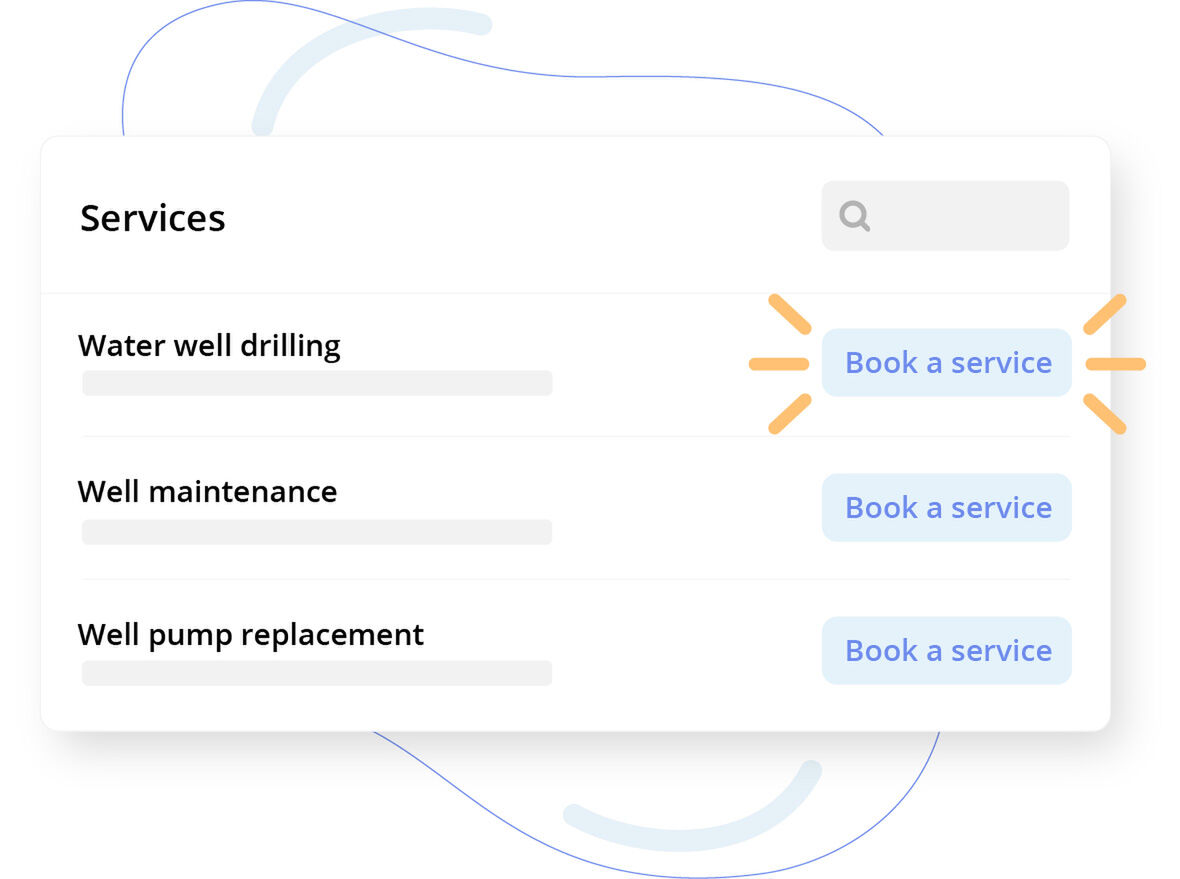The image size is (1180, 879).
Task: Click the lower-left orange highlight ray
Action: 789,414
